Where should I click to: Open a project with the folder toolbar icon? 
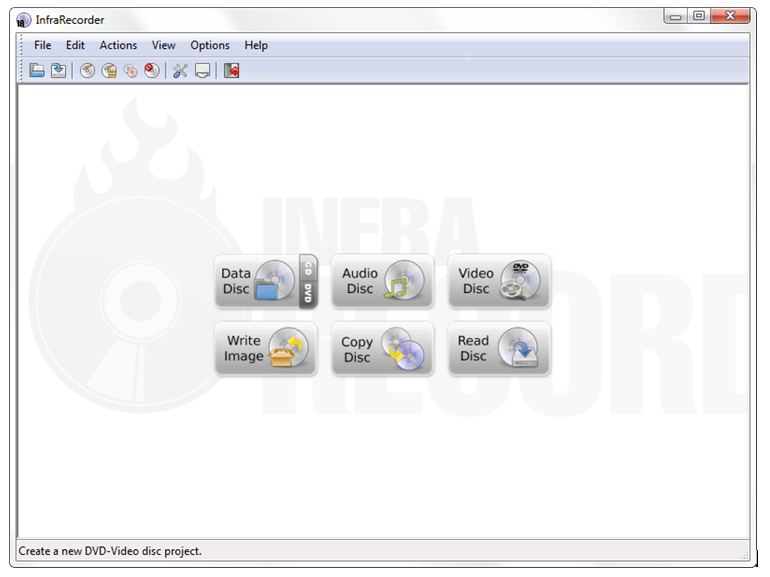click(37, 71)
